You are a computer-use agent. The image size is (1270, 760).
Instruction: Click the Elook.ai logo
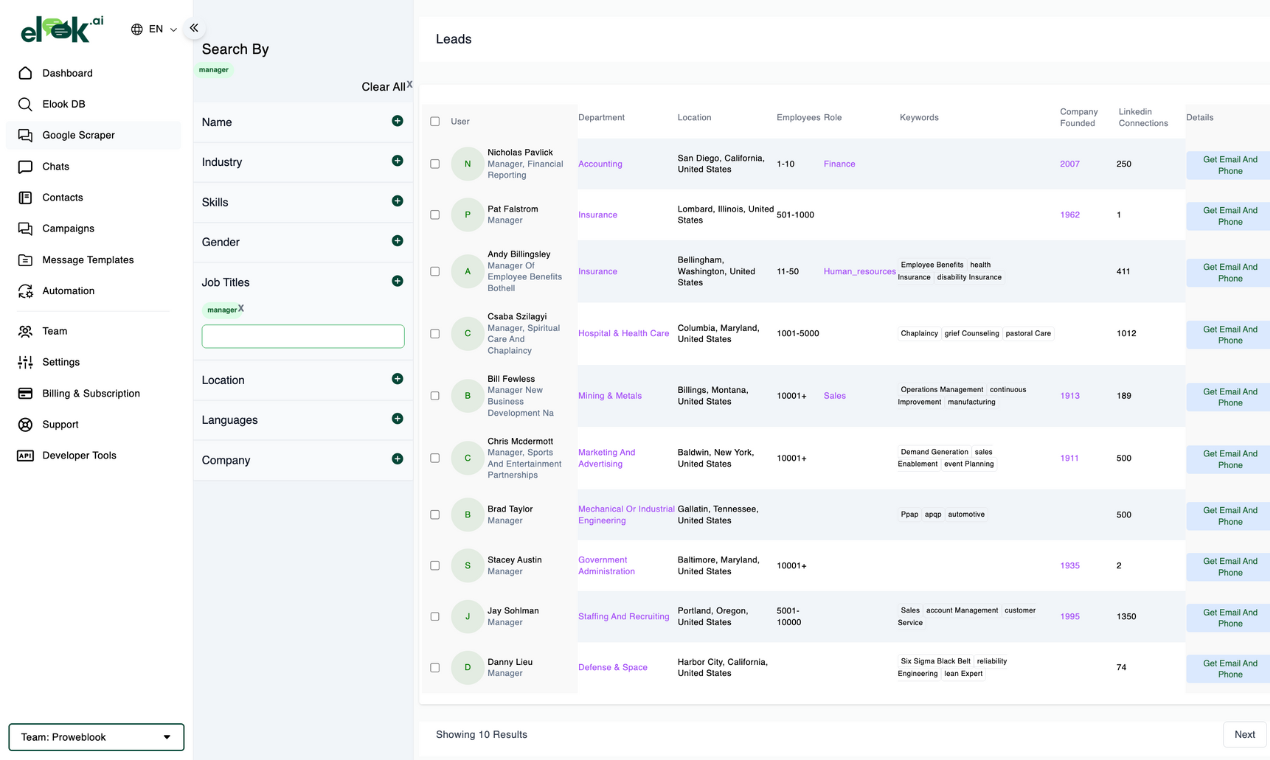(x=62, y=29)
